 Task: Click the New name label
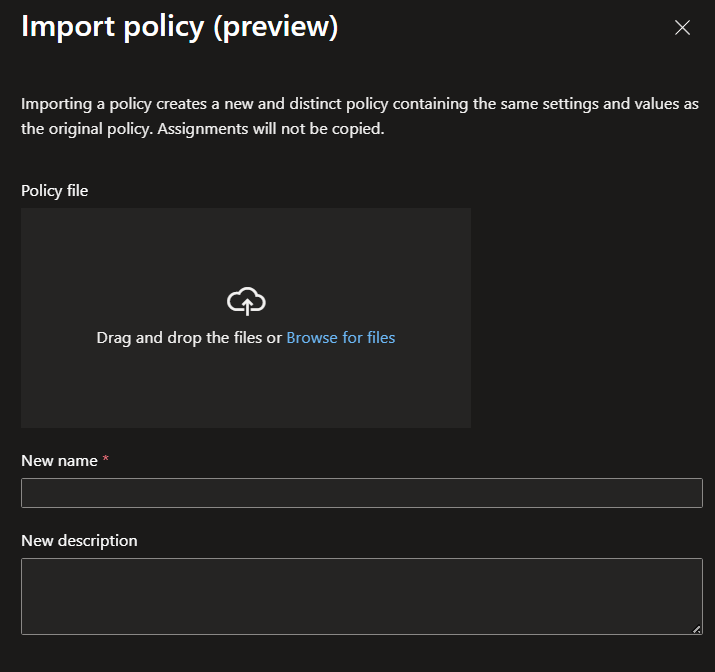59,461
